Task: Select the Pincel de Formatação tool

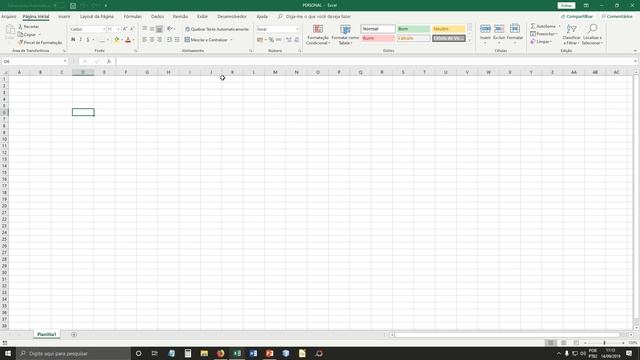Action: (40, 42)
